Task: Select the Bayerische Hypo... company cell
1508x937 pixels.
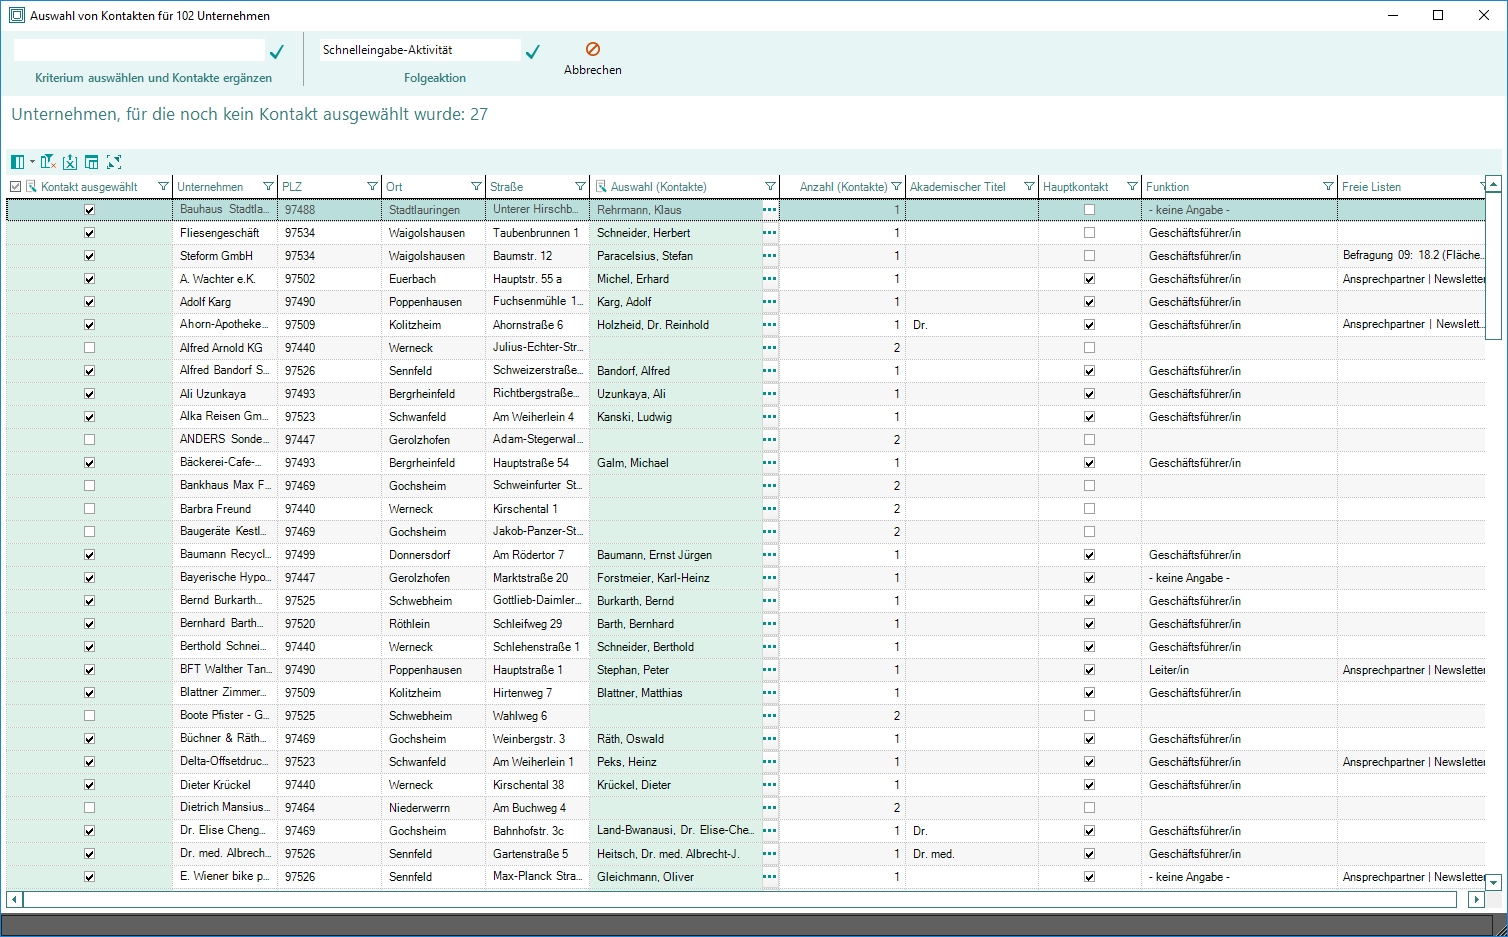Action: 225,578
